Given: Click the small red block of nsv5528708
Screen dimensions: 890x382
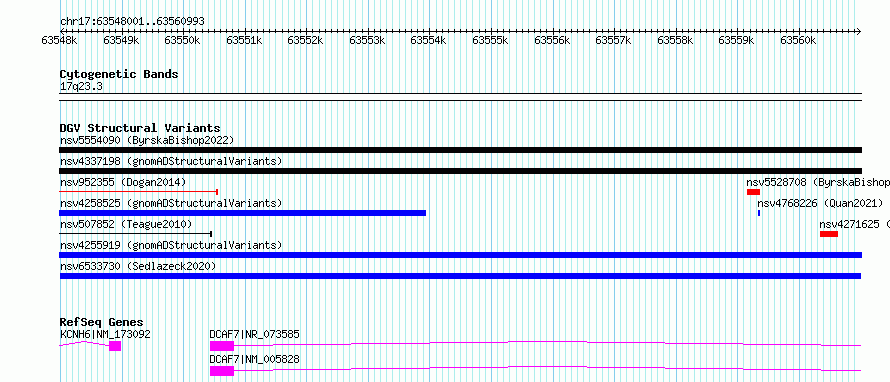Looking at the screenshot, I should (753, 192).
